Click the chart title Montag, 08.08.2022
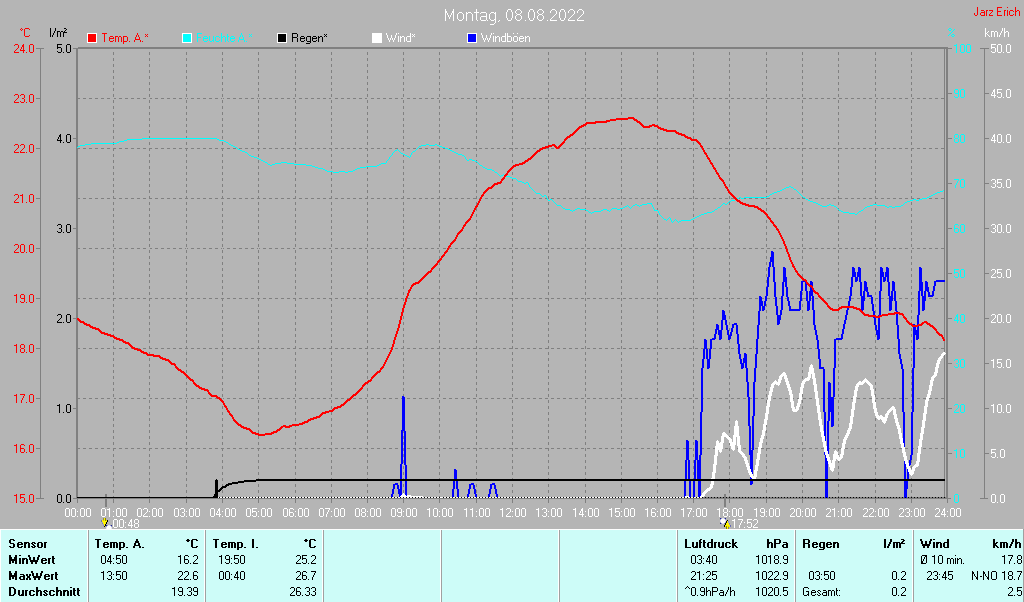Viewport: 1024px width, 602px height. tap(515, 15)
